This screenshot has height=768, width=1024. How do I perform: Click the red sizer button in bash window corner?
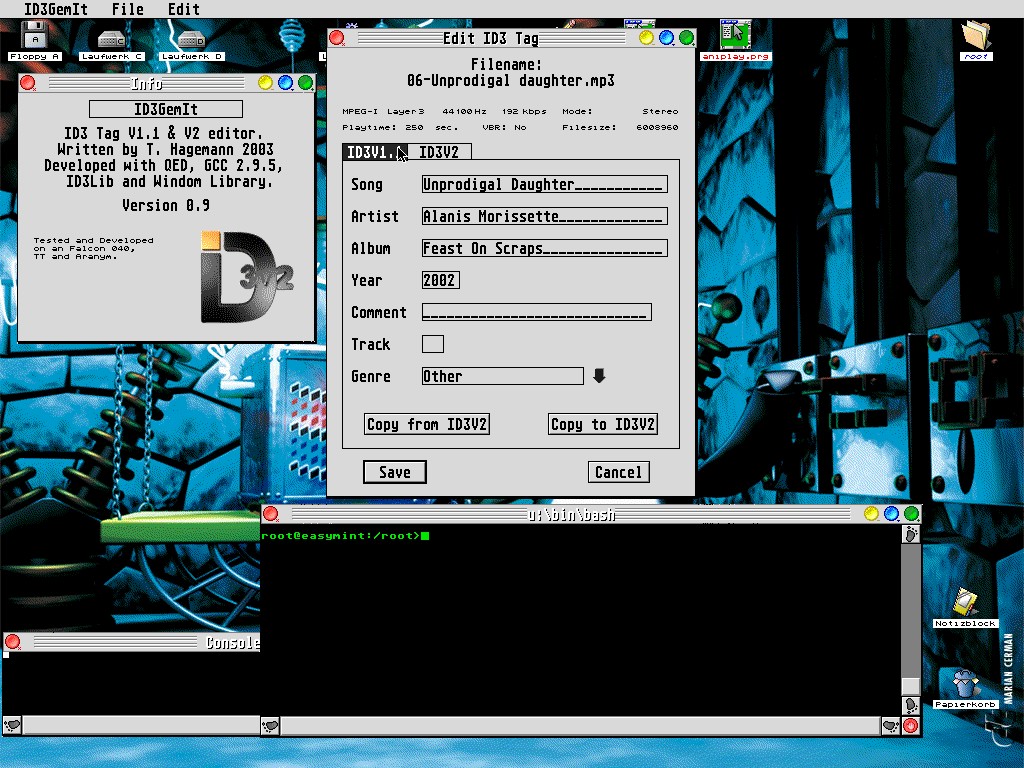tap(910, 726)
